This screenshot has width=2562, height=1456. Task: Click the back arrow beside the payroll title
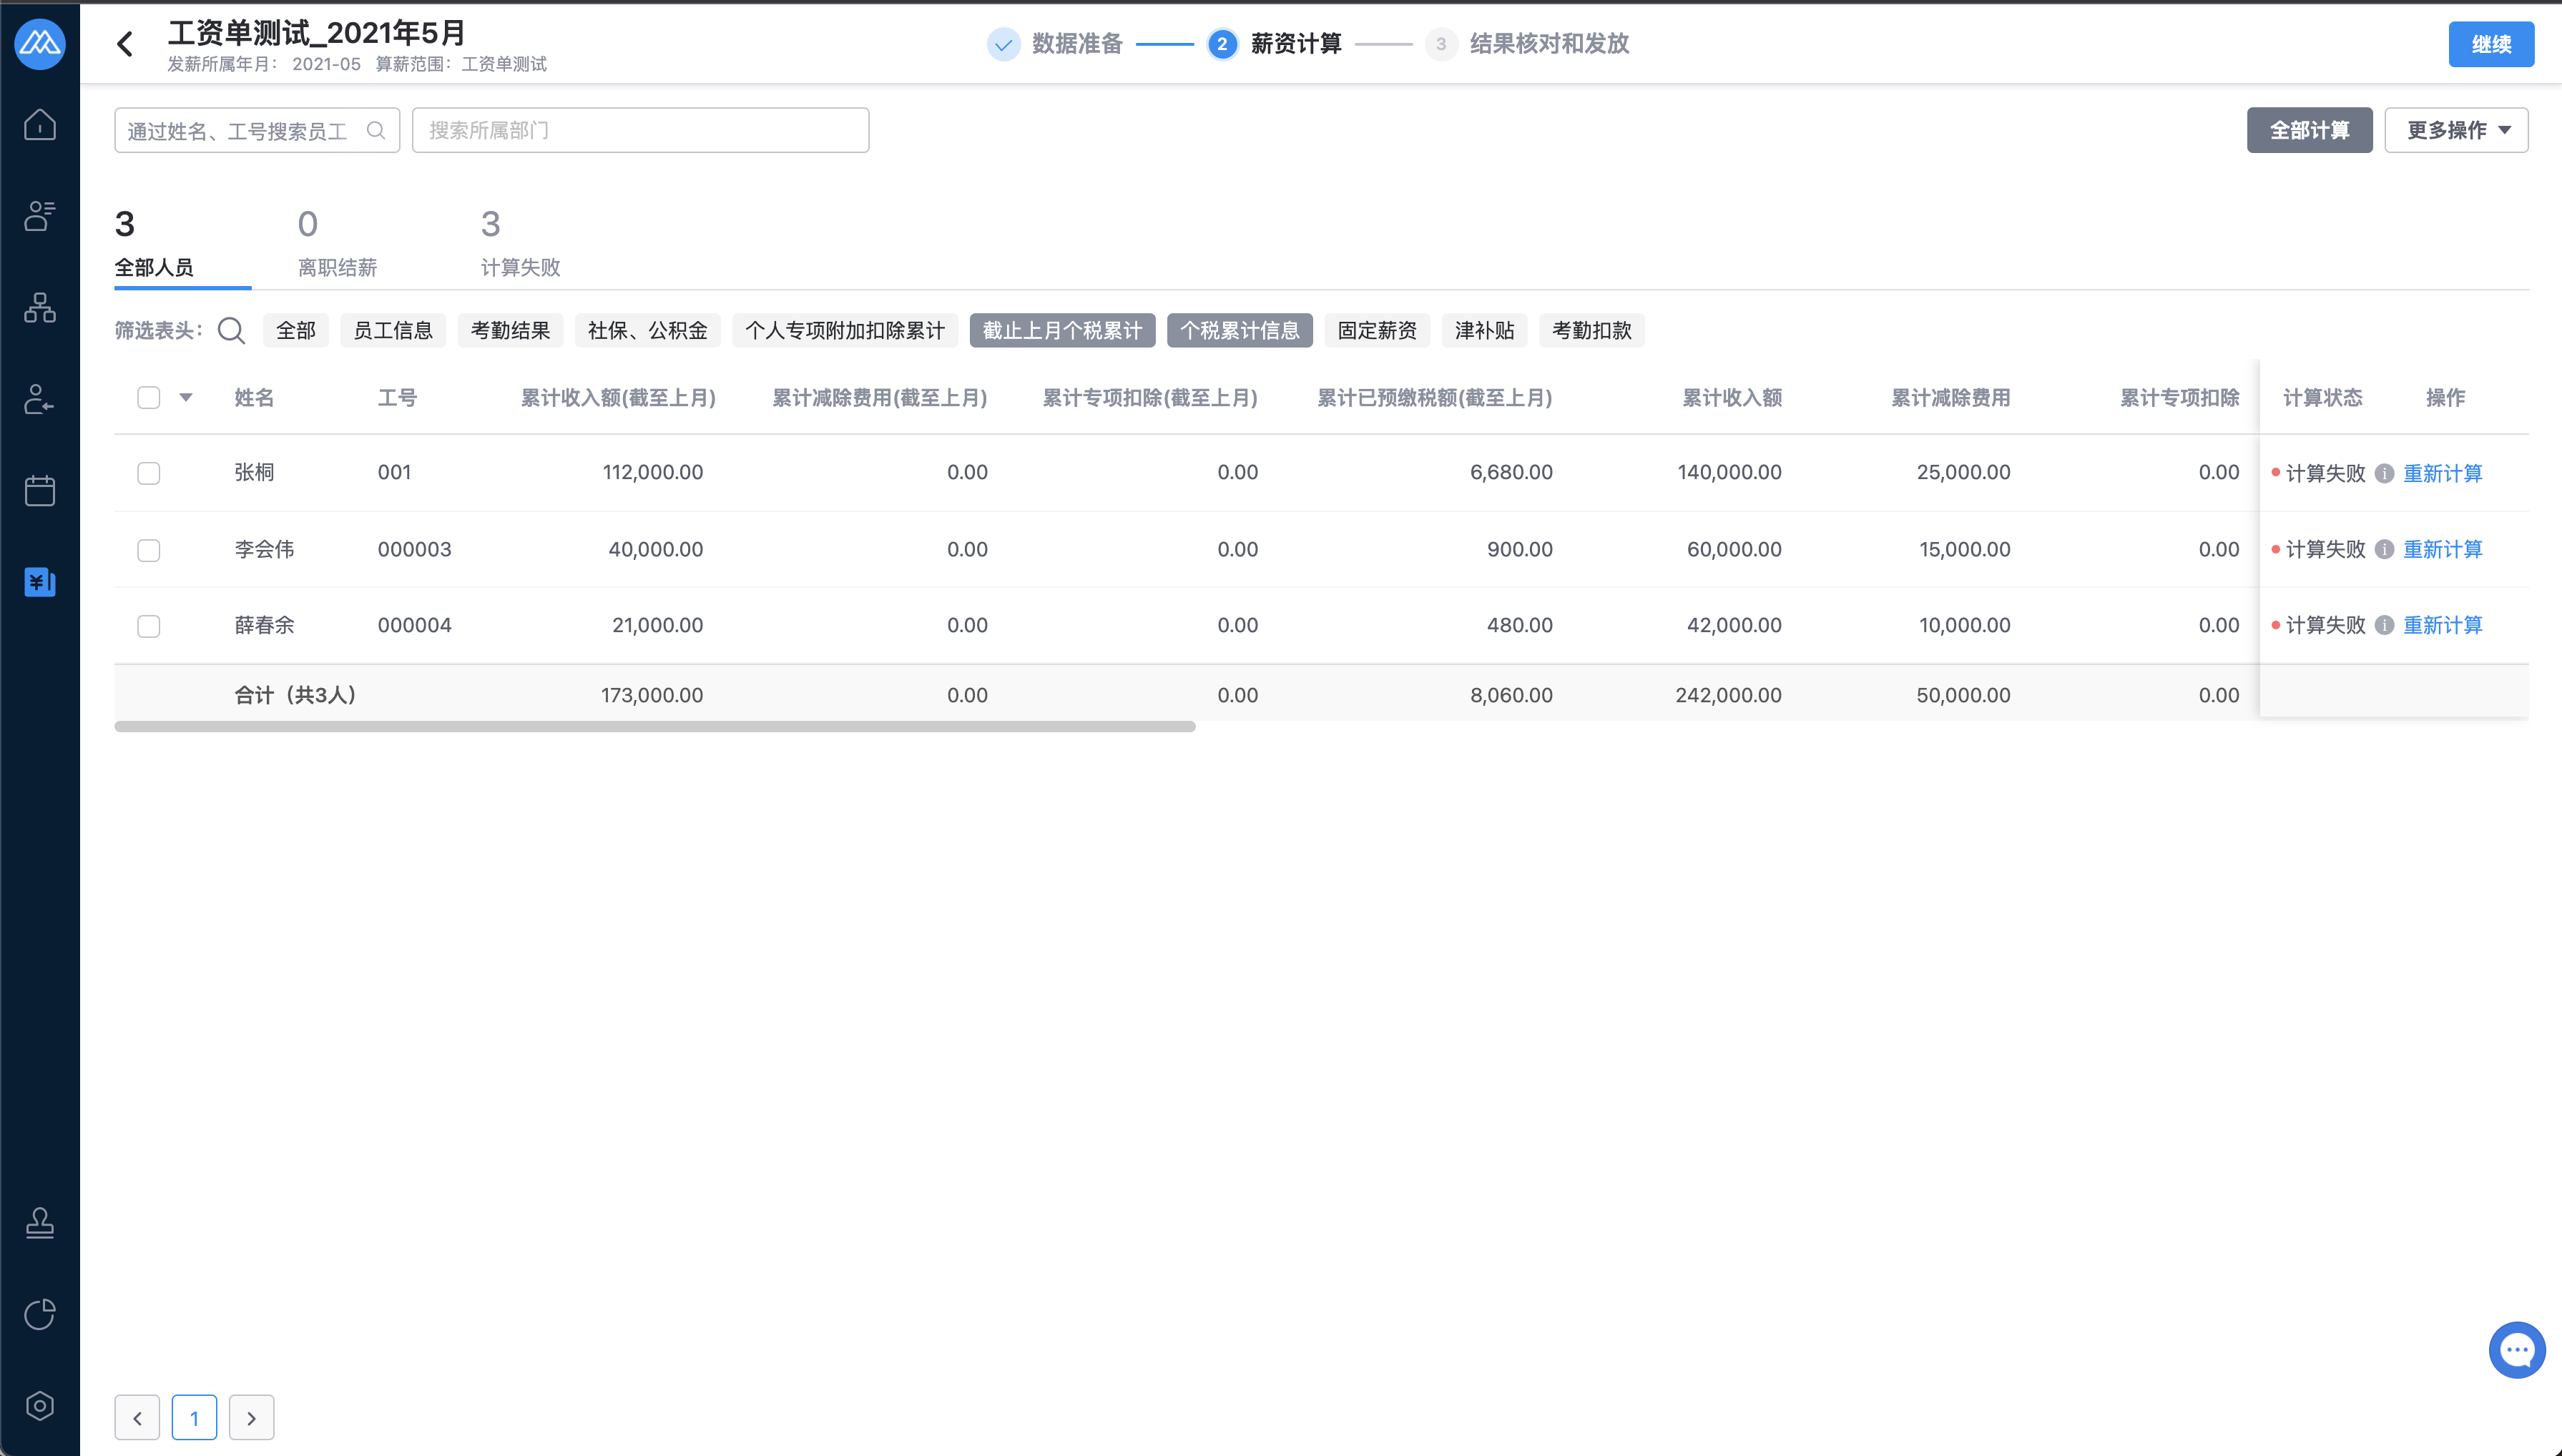click(125, 44)
